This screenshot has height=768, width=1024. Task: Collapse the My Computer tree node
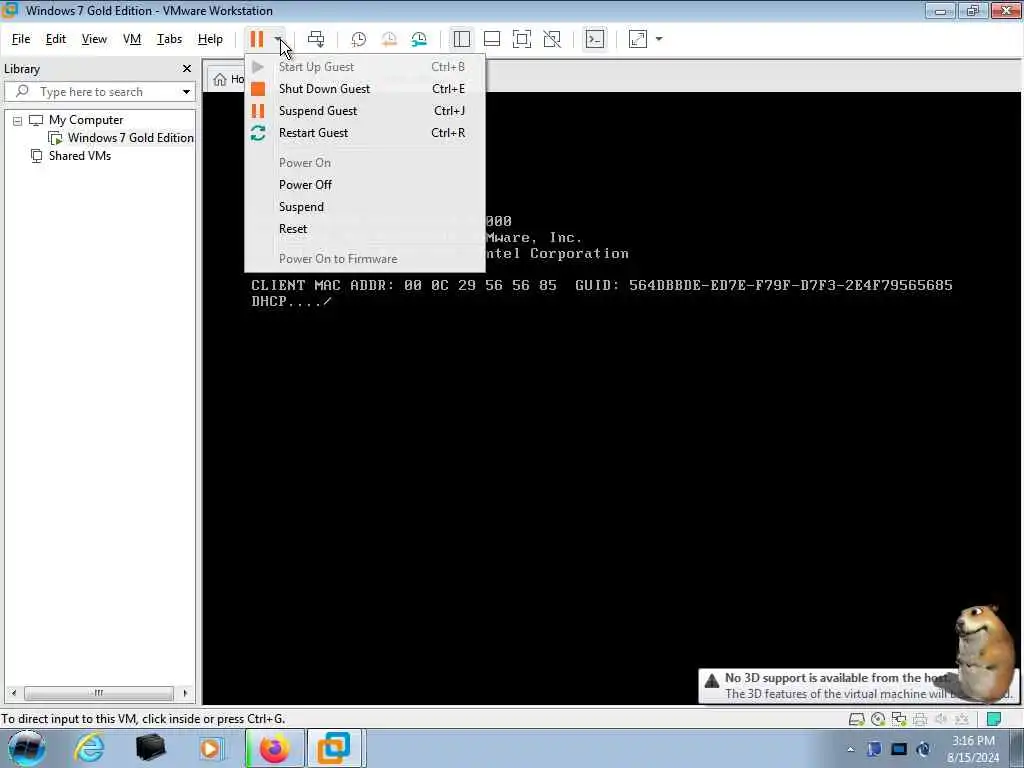point(18,121)
